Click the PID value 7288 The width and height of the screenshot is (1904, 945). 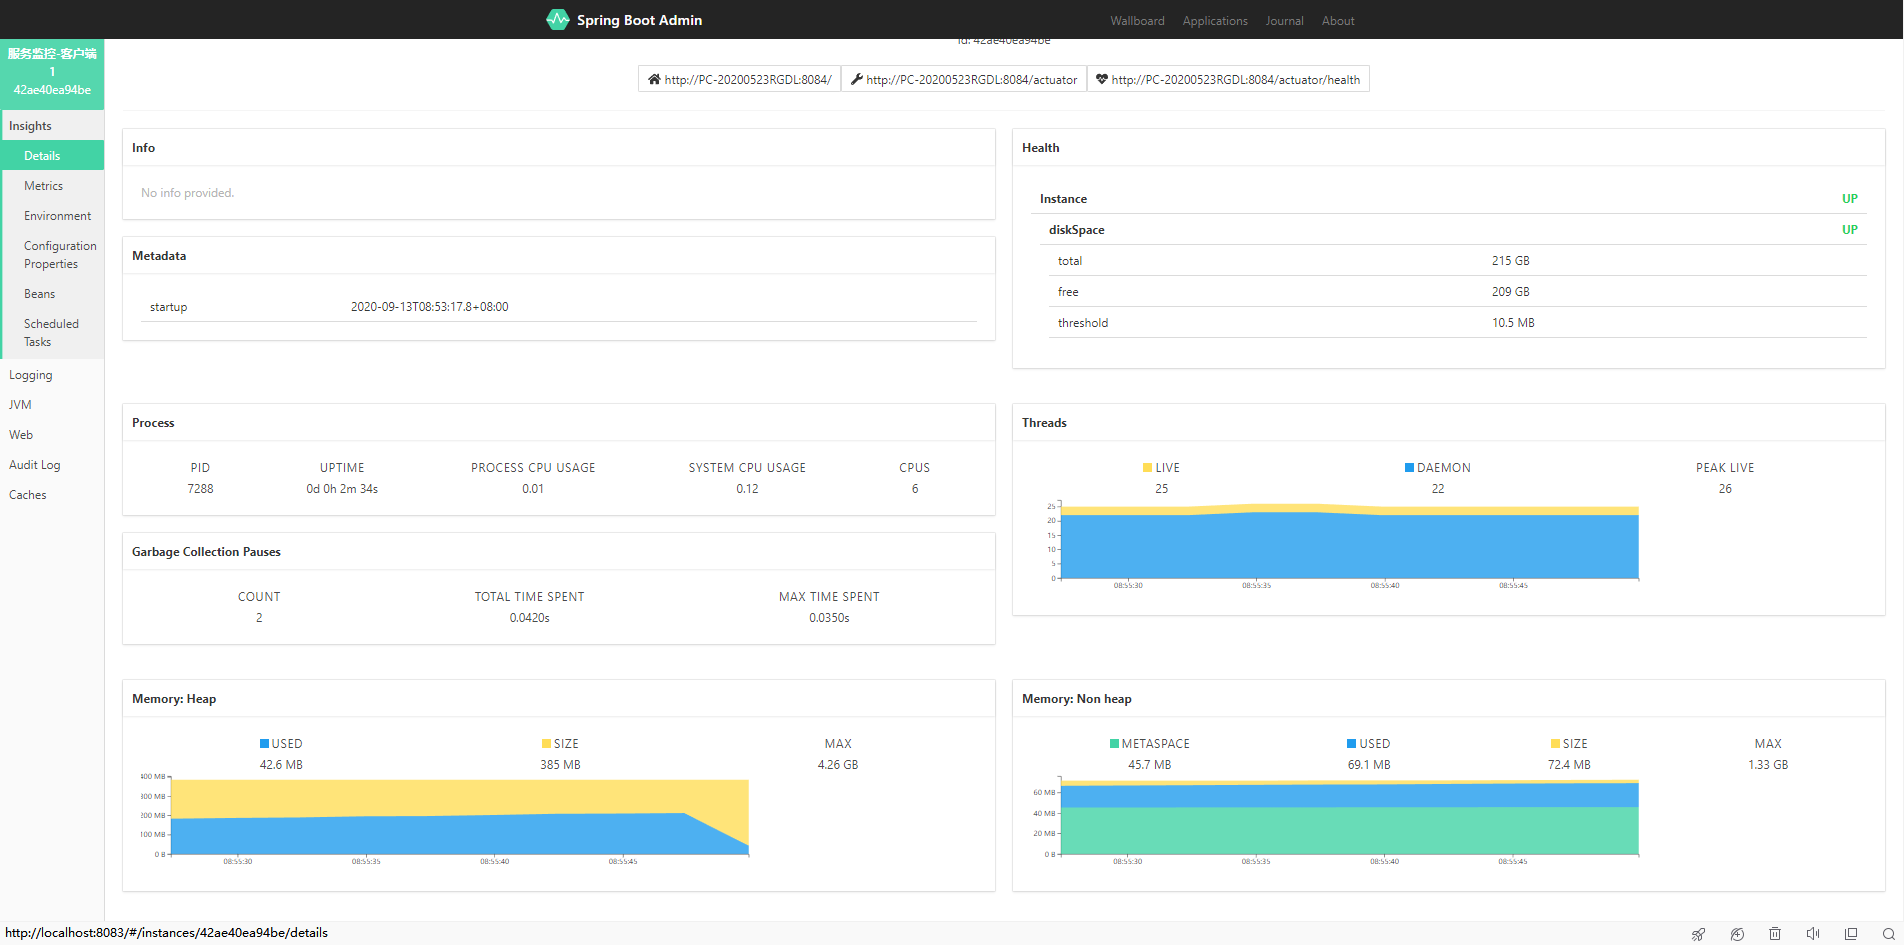pyautogui.click(x=200, y=489)
